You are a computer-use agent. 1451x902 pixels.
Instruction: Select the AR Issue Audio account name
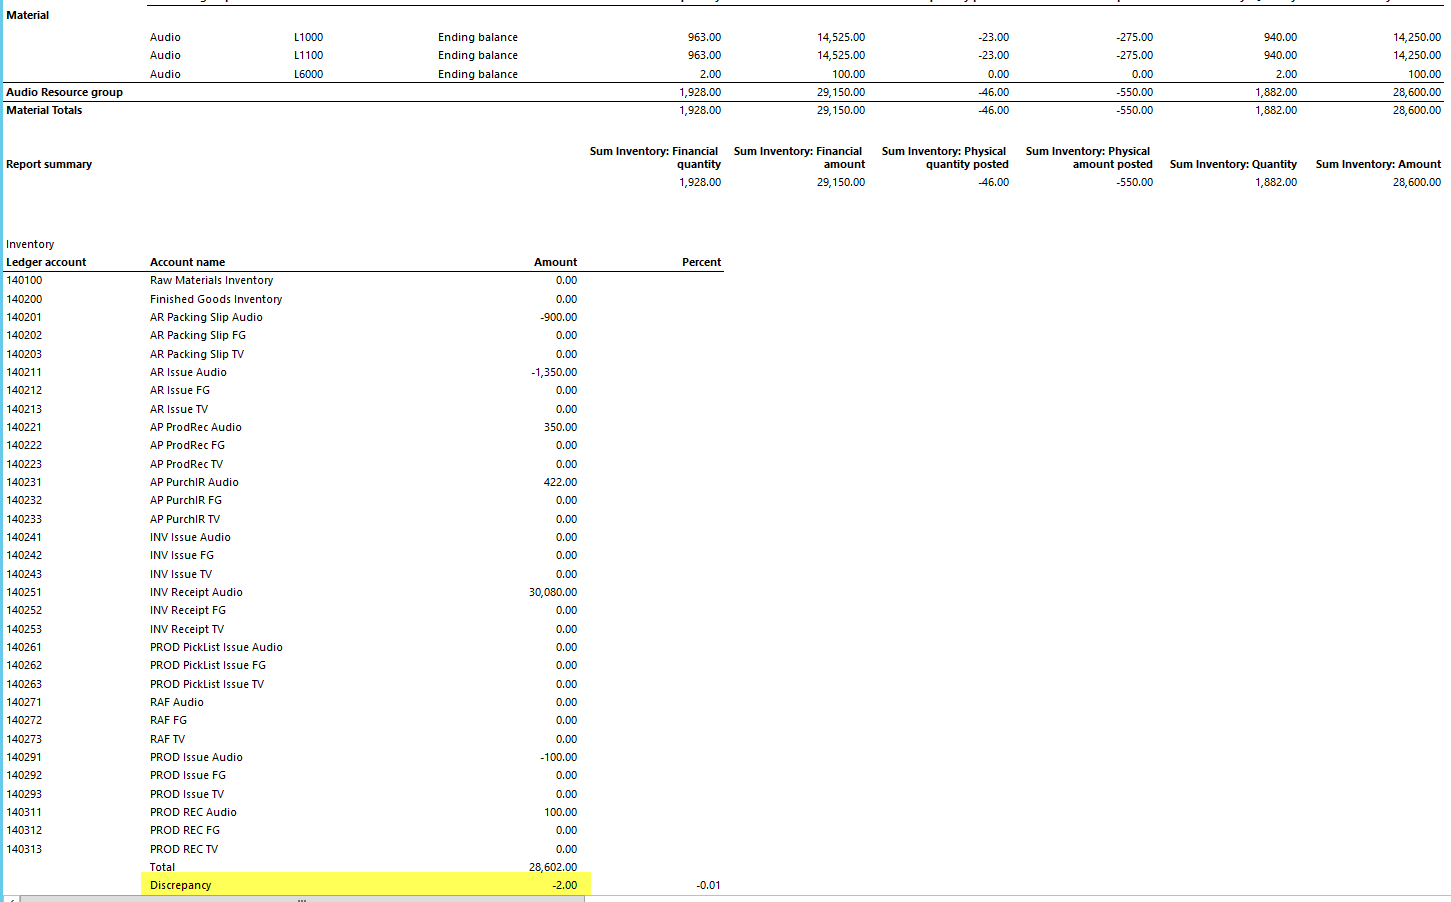[x=188, y=372]
